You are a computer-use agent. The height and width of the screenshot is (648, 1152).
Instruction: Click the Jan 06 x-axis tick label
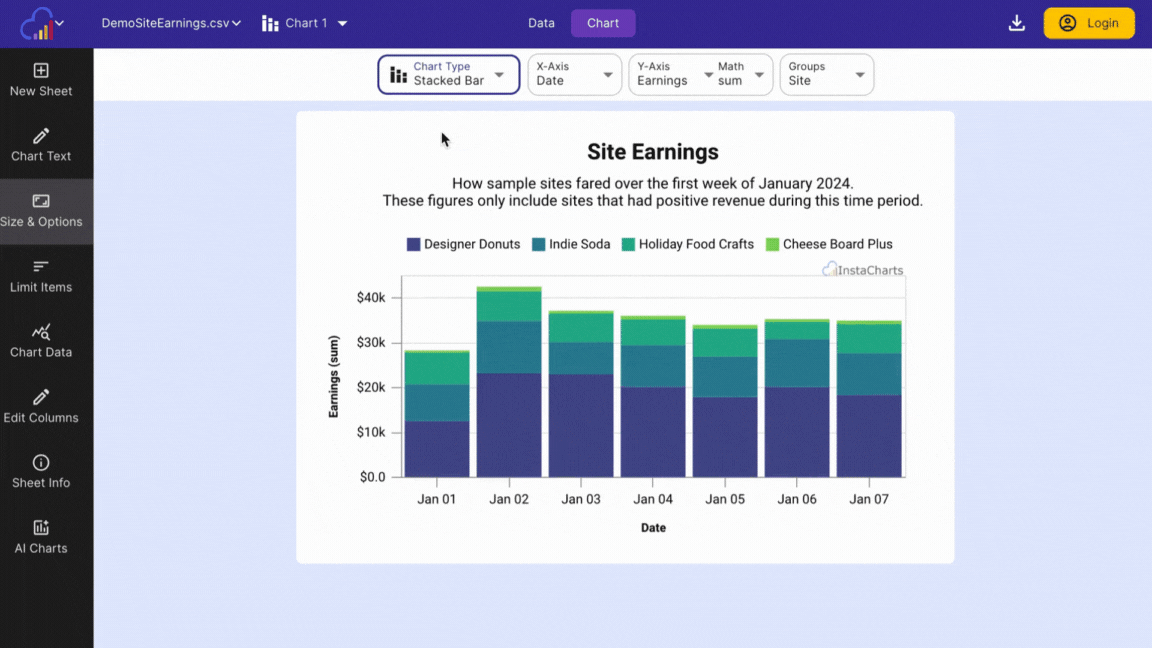(x=797, y=500)
